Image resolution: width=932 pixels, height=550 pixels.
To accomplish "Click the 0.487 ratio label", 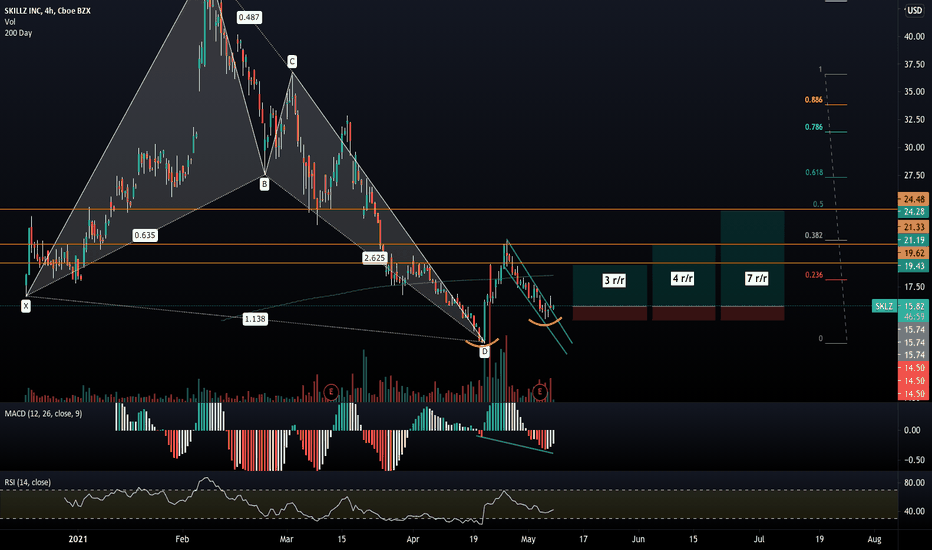I will [249, 17].
